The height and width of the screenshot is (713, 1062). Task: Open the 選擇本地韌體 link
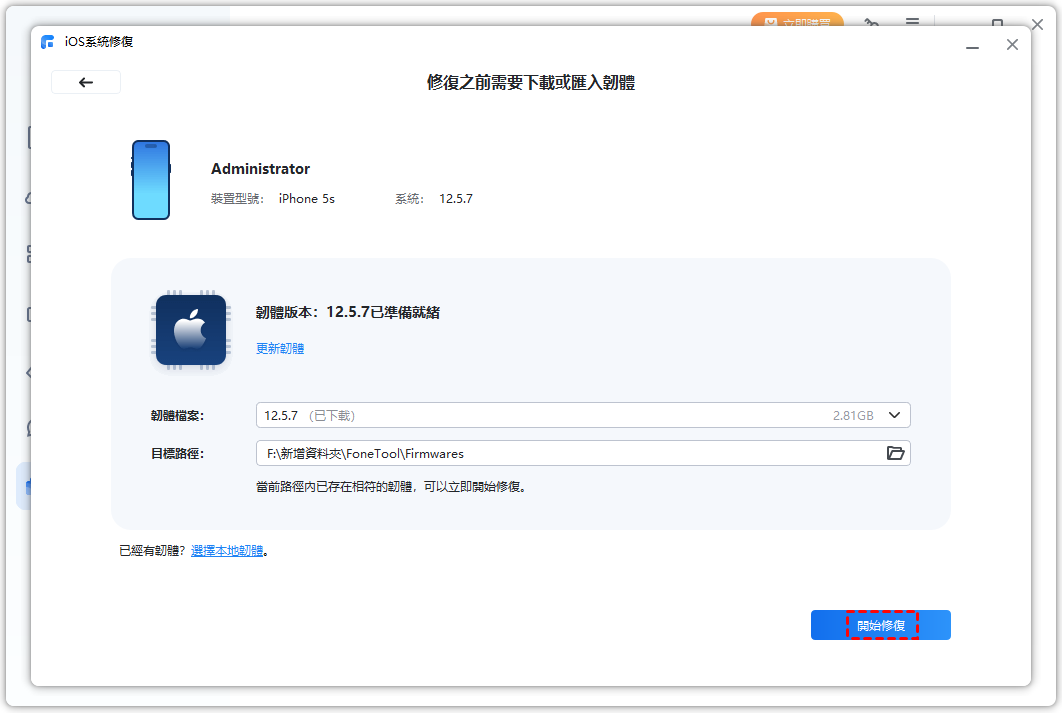[227, 551]
